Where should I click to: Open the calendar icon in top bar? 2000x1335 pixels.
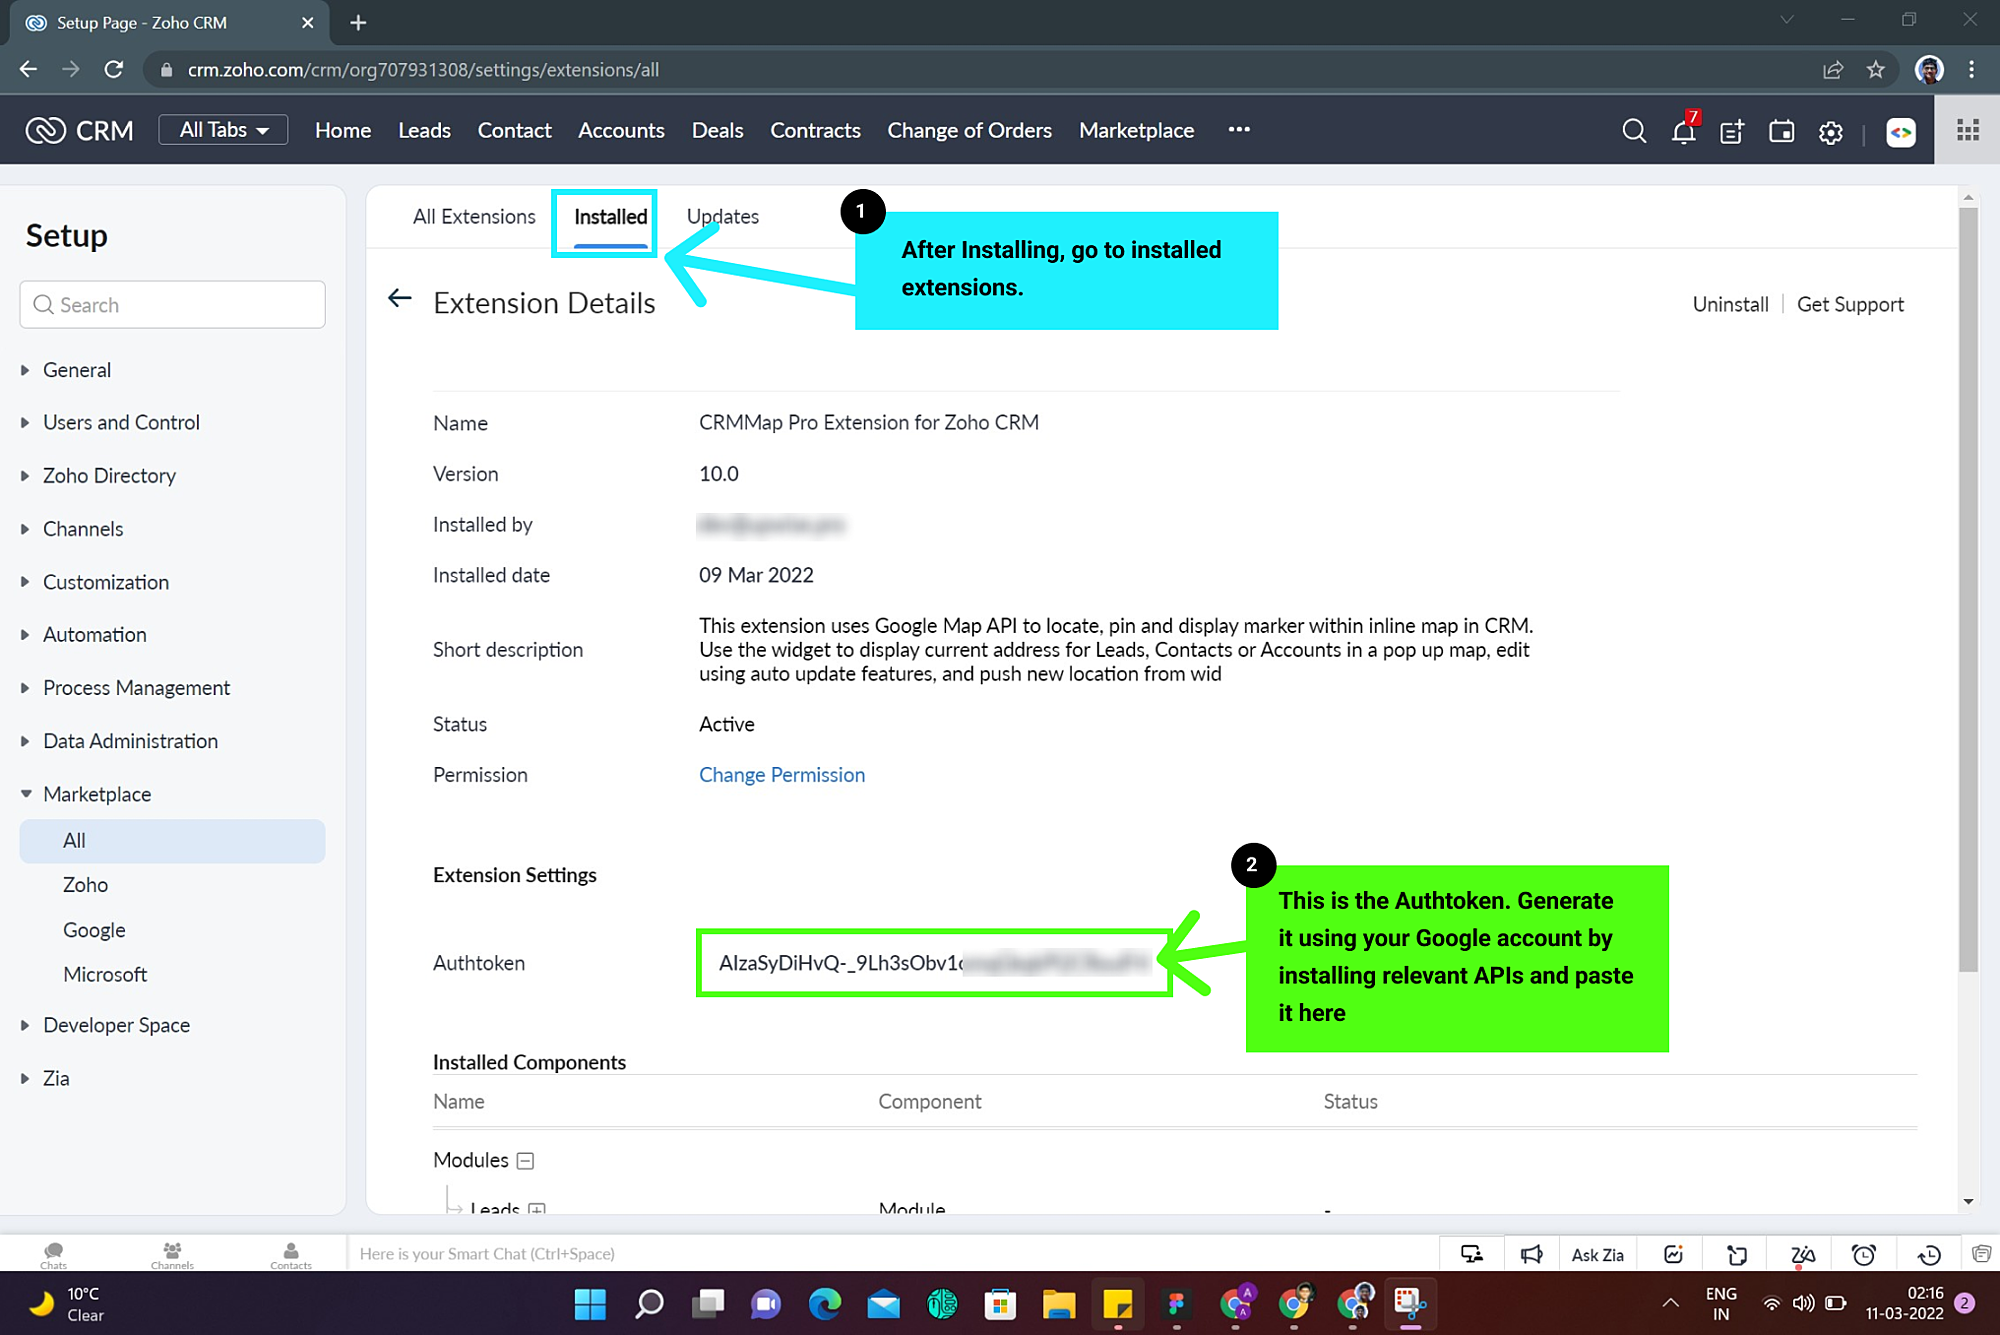coord(1781,131)
